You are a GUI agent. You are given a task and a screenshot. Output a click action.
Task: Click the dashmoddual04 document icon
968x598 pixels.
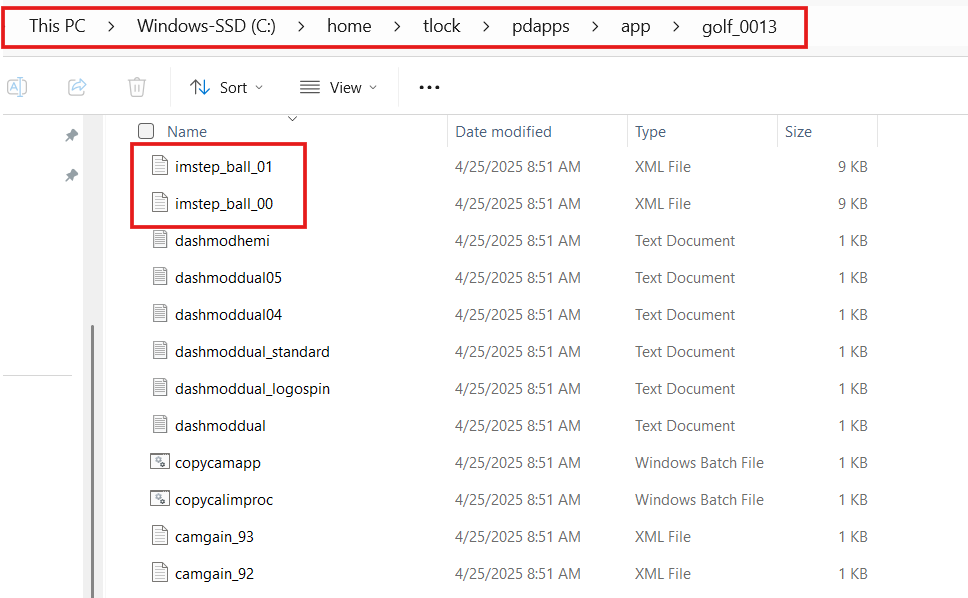tap(160, 314)
